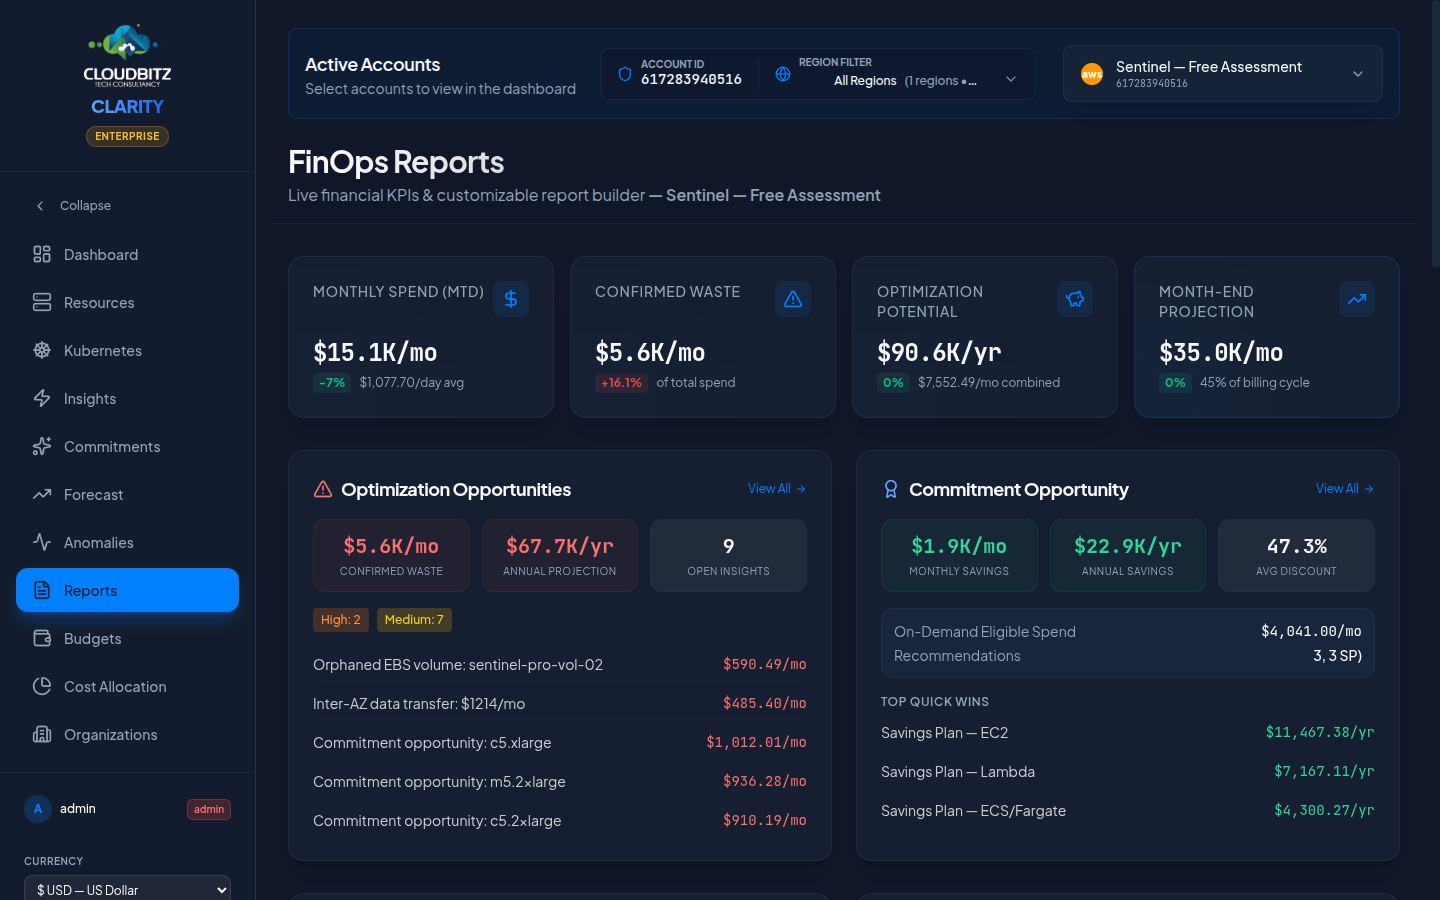Open the Region Filter dropdown

point(897,74)
